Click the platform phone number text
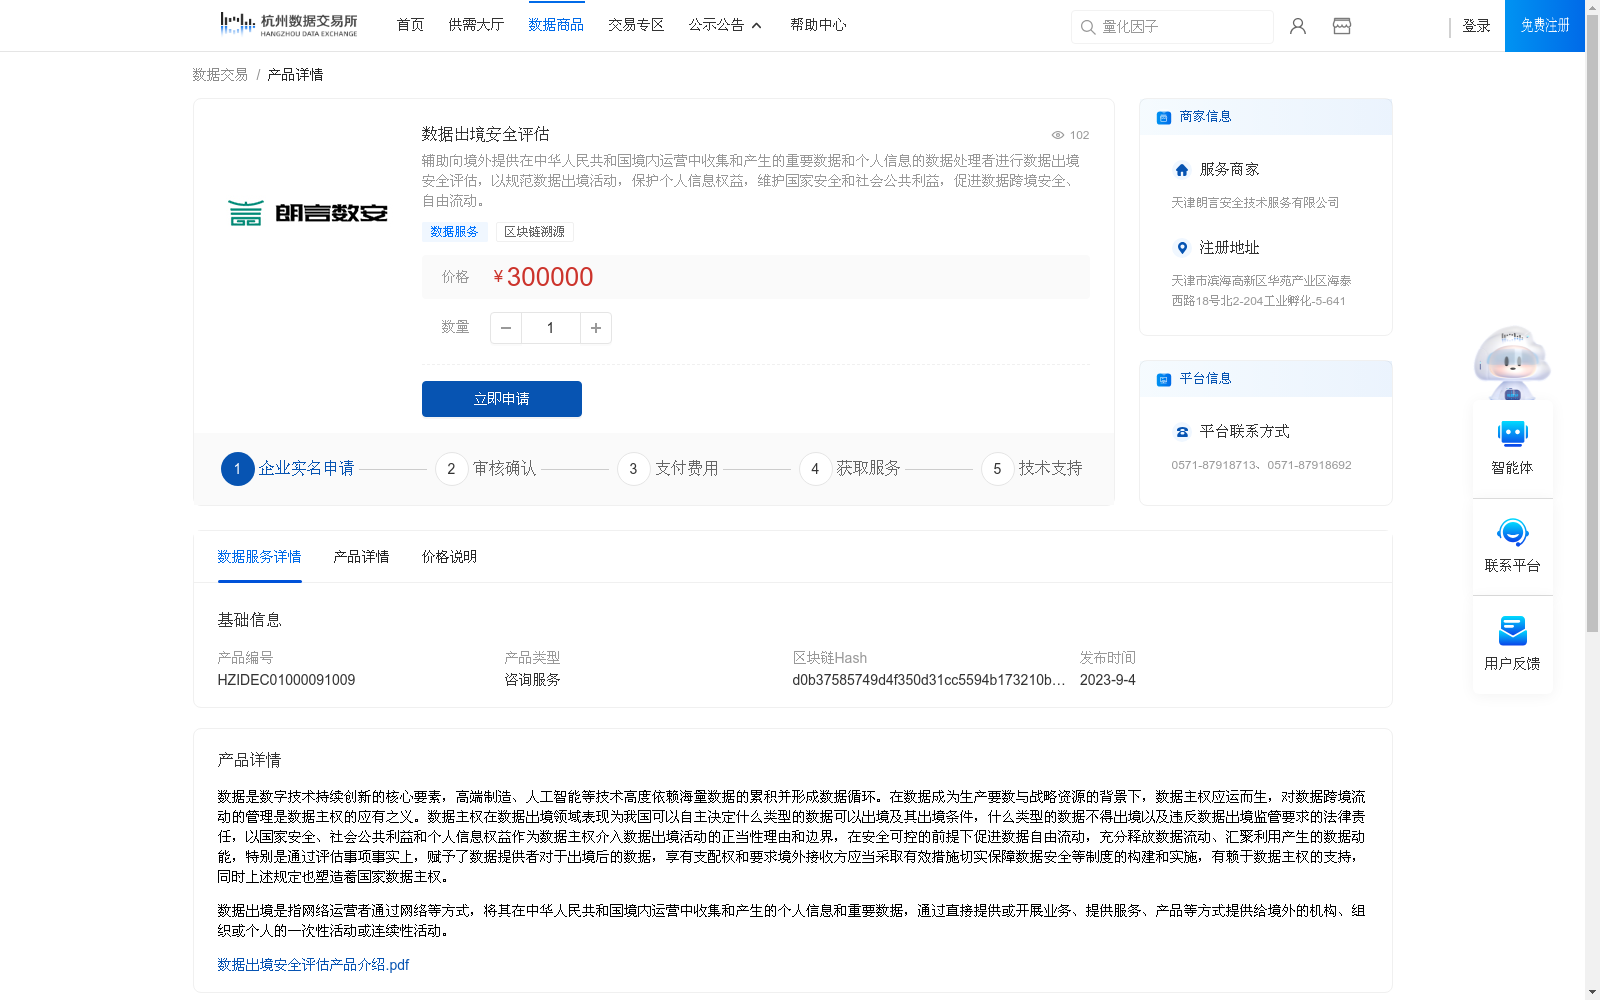The height and width of the screenshot is (1000, 1600). coord(1261,465)
